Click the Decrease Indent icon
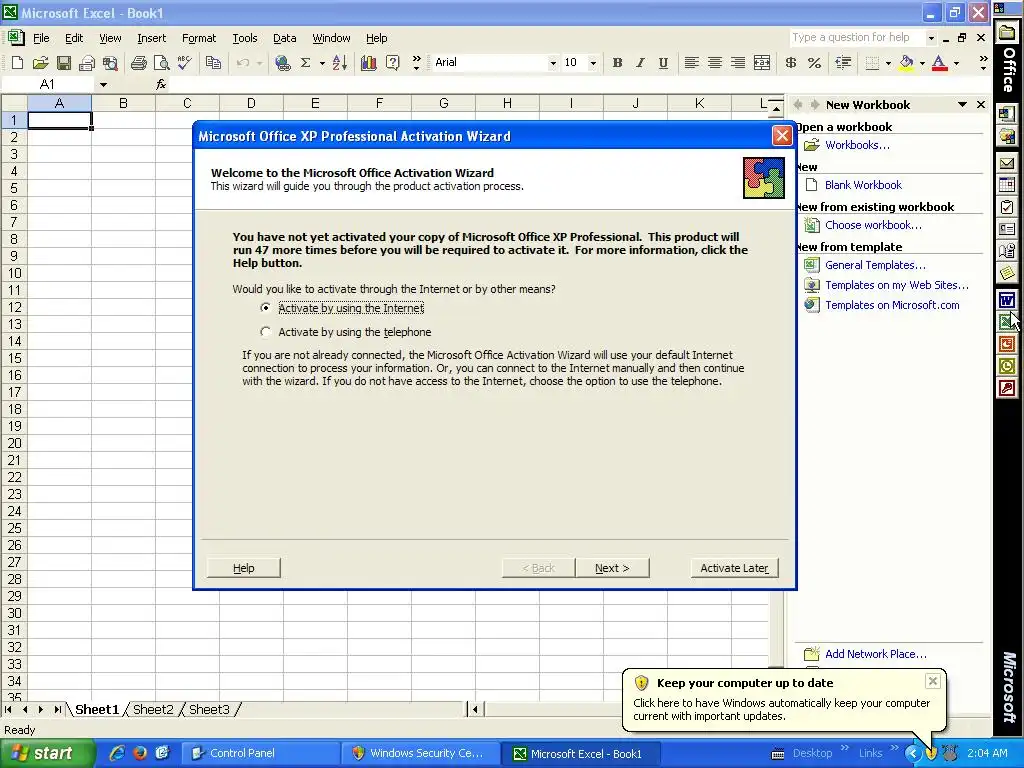 click(843, 63)
